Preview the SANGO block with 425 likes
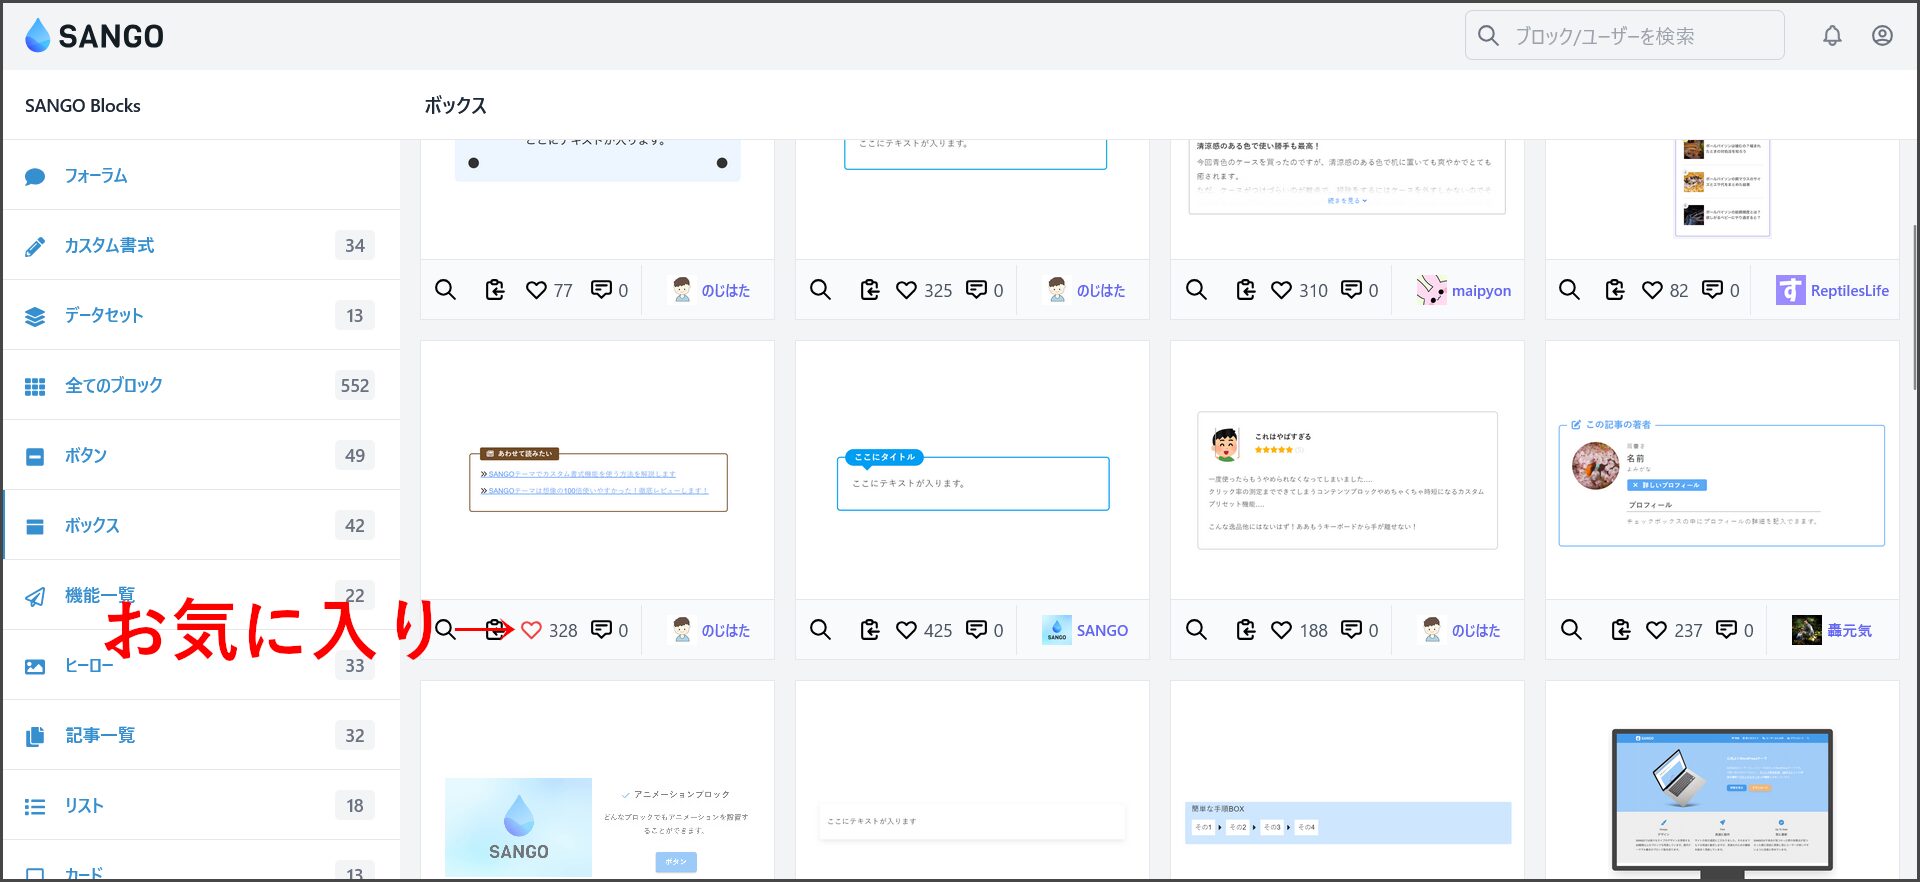 820,630
